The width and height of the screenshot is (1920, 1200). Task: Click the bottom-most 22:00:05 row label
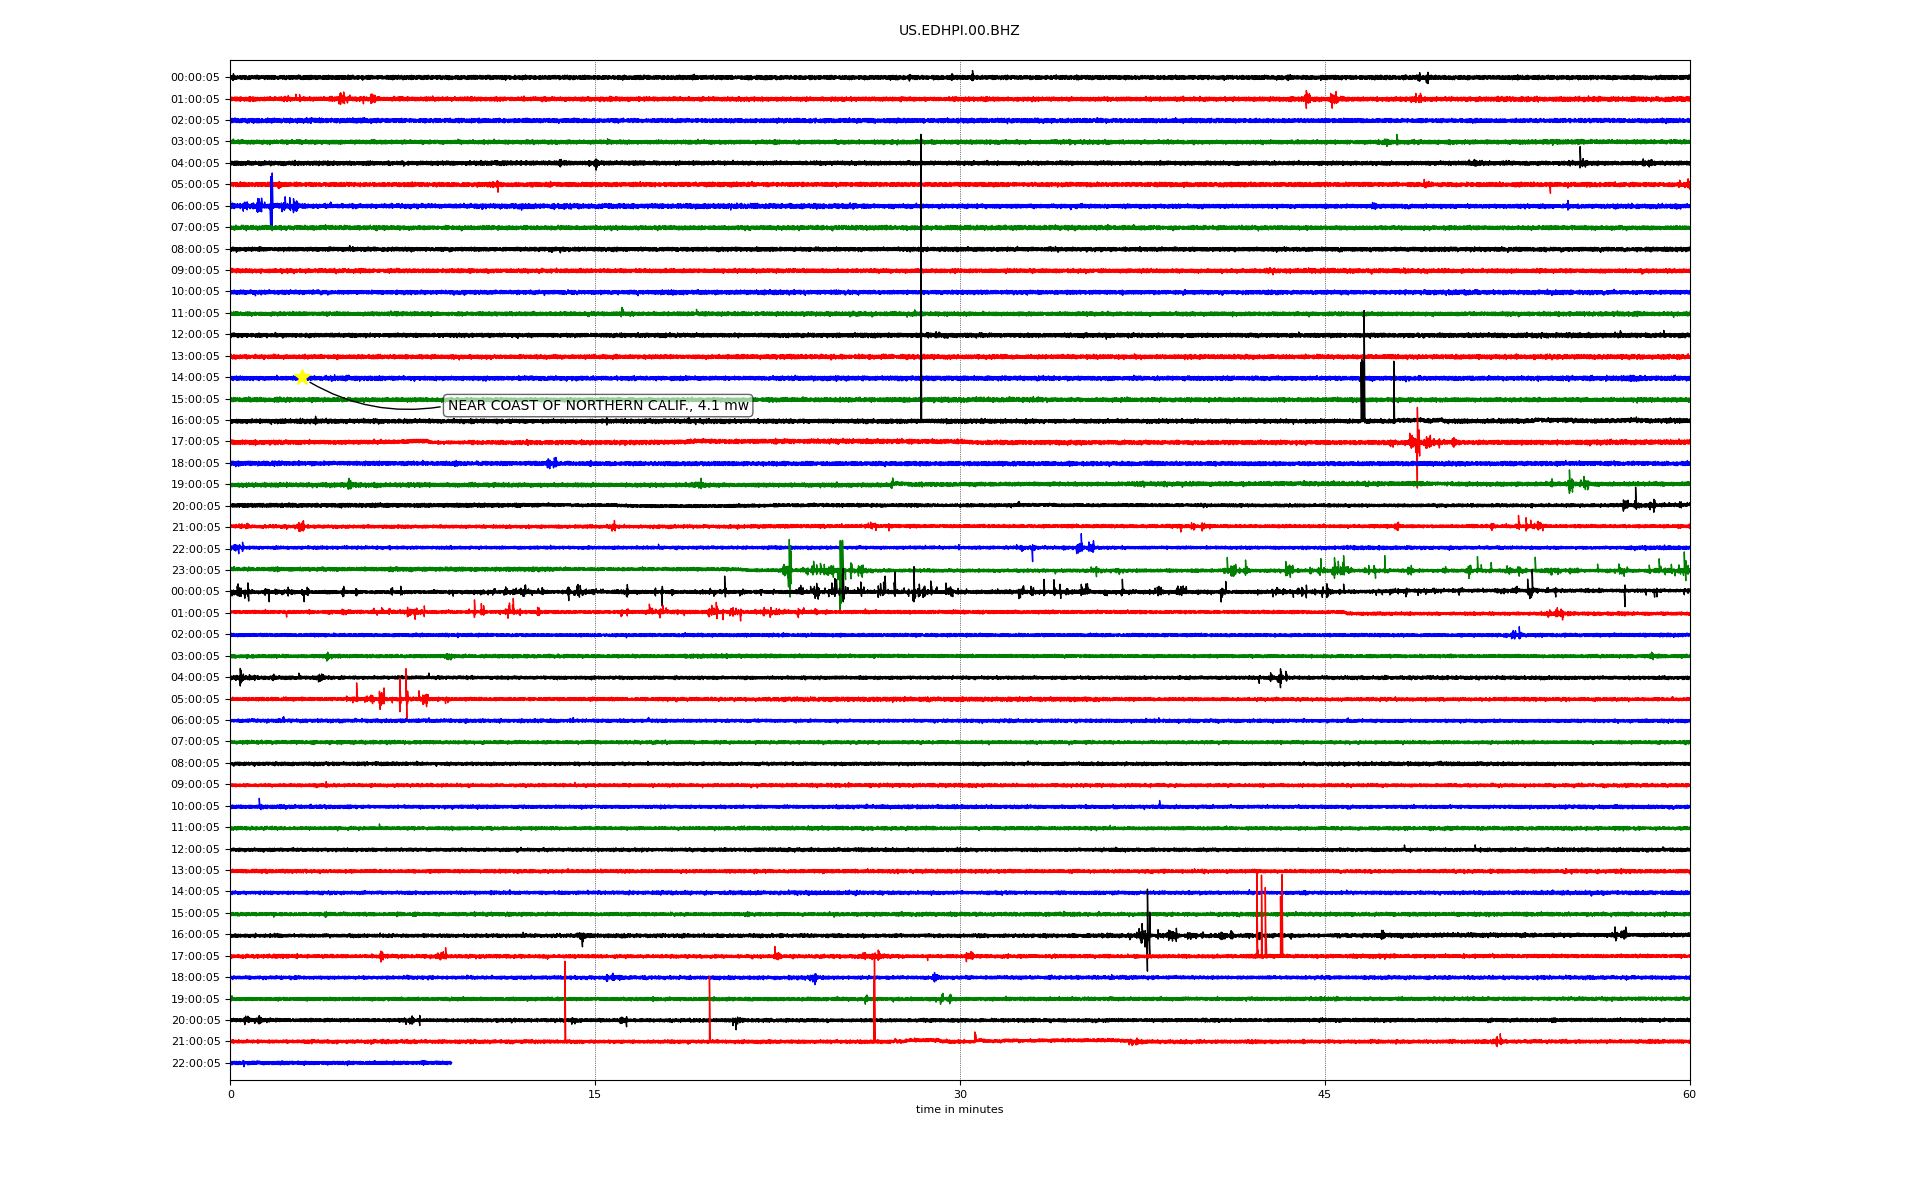click(x=195, y=1063)
